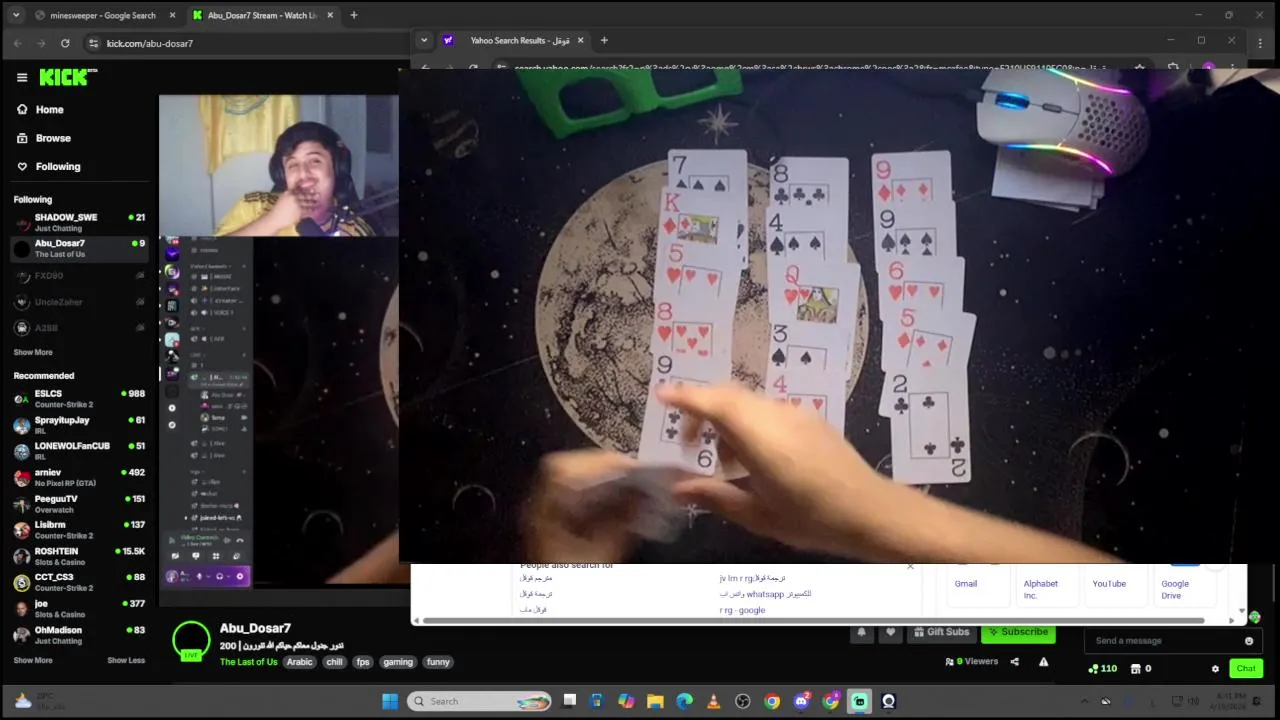
Task: Open SprayitupJay recommended channel
Action: coord(79,425)
